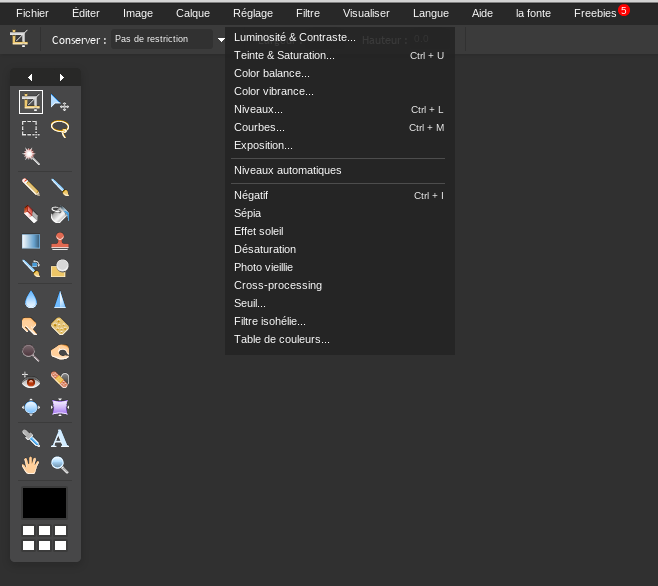Image resolution: width=658 pixels, height=586 pixels.
Task: Apply the Effet soleil adjustment
Action: click(x=339, y=232)
